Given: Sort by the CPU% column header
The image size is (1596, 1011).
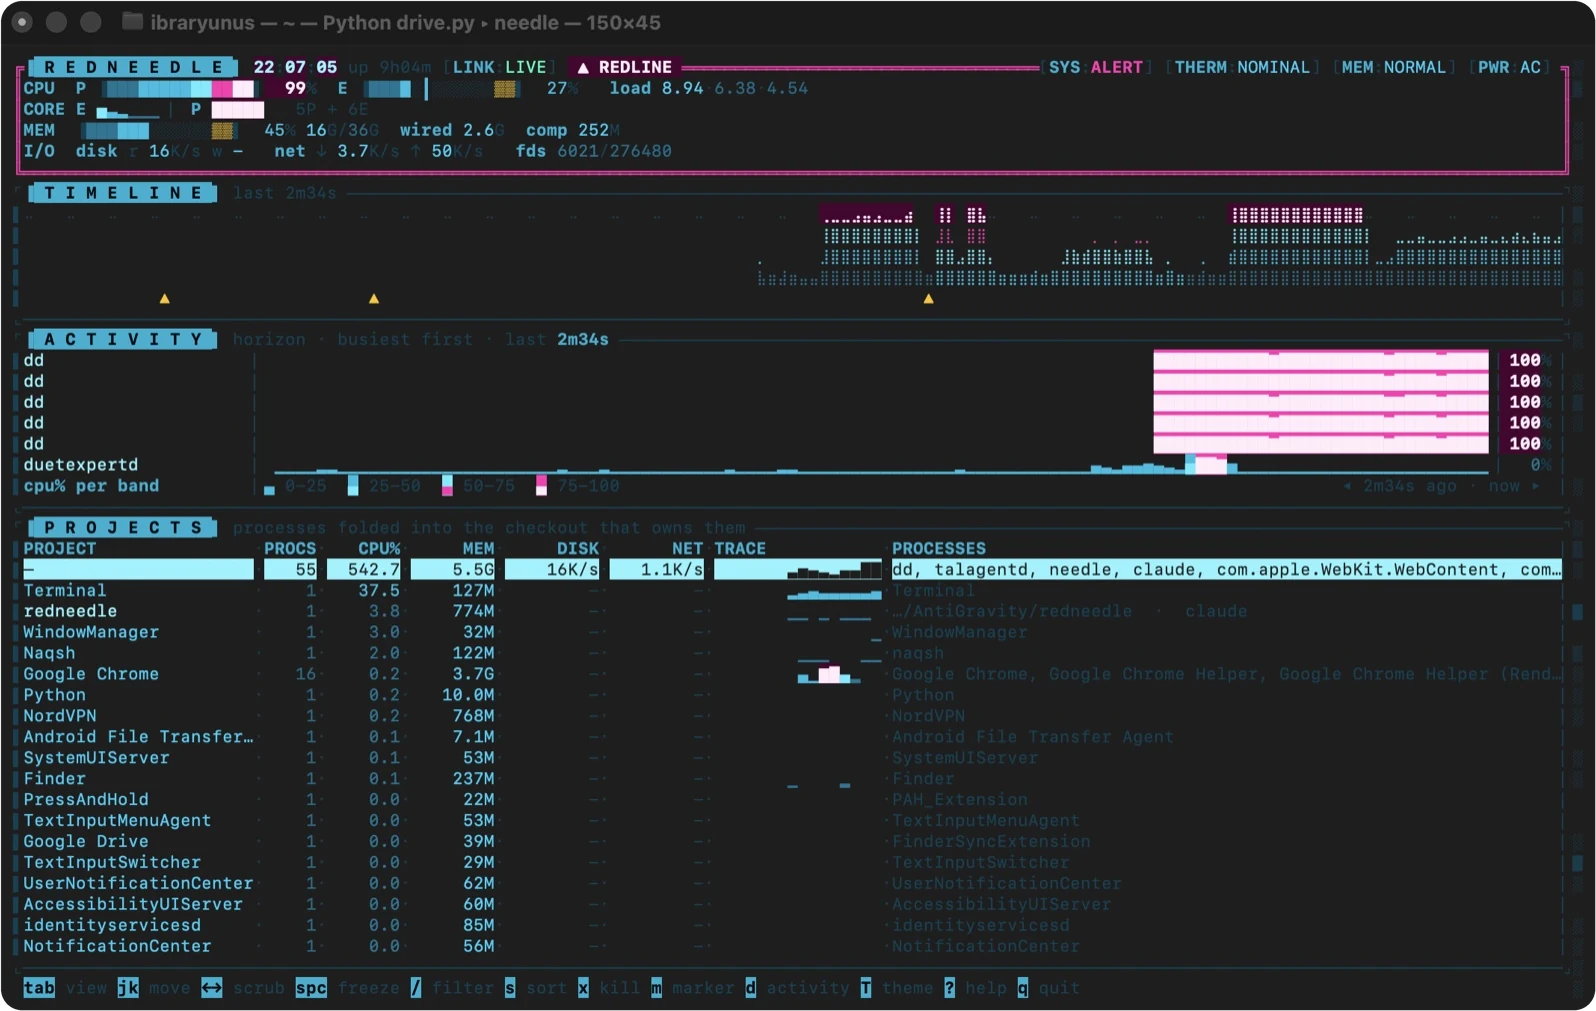Looking at the screenshot, I should [x=379, y=548].
